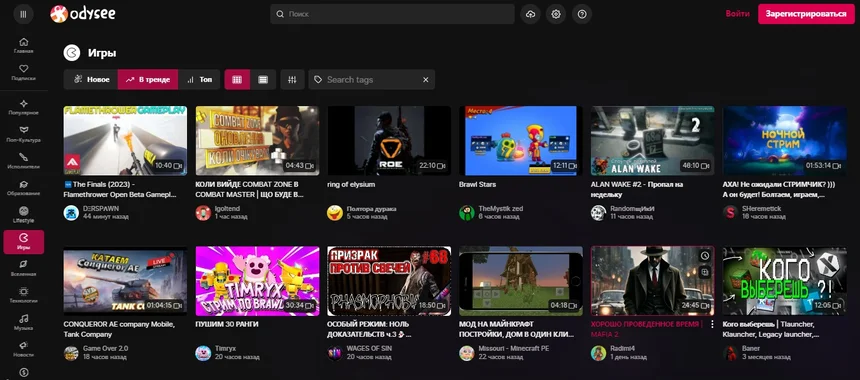The width and height of the screenshot is (860, 380).
Task: Open the Odysee home logo
Action: [83, 14]
